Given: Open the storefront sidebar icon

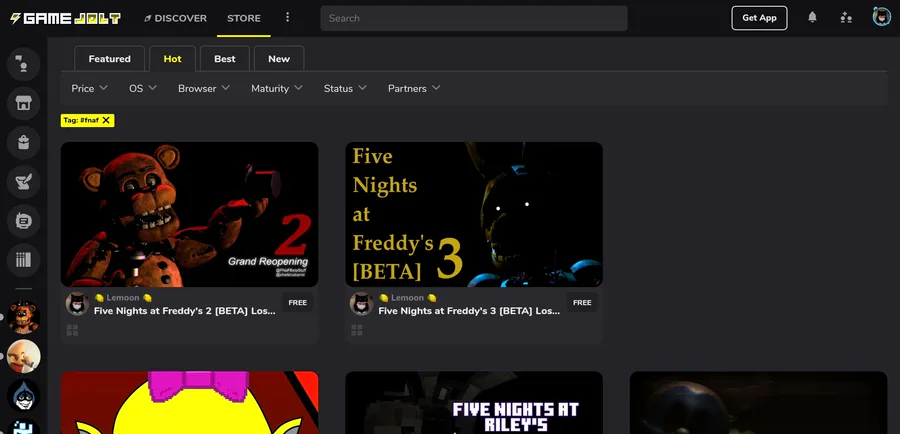Looking at the screenshot, I should coord(24,103).
